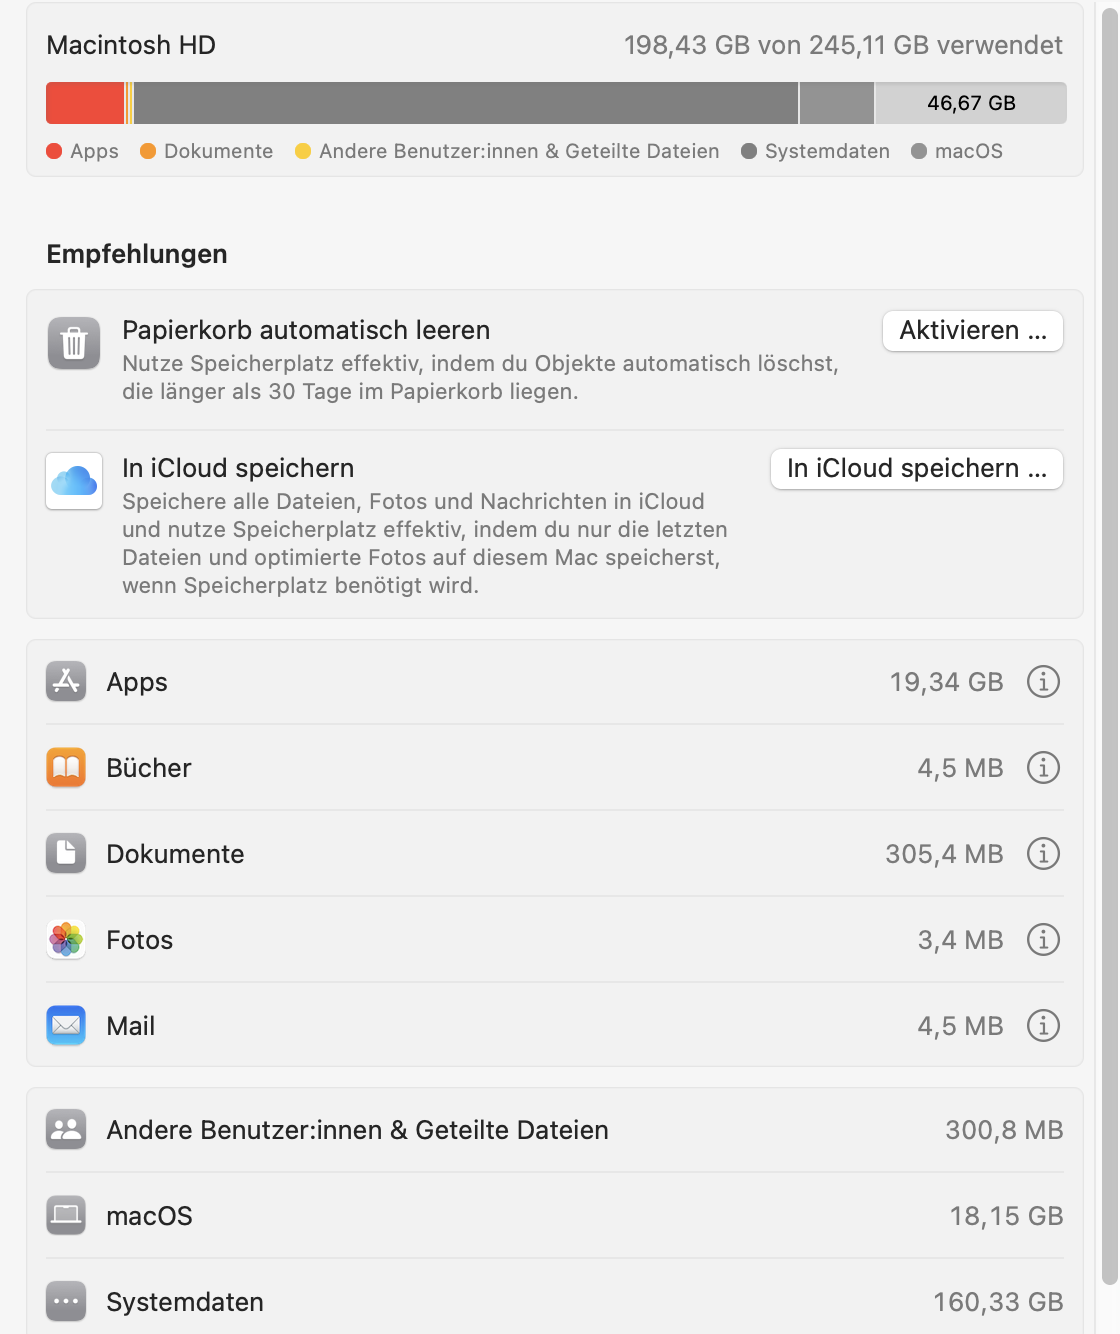The image size is (1120, 1334).
Task: Click the two-people icon for Andere Benutzer:innen
Action: 66,1129
